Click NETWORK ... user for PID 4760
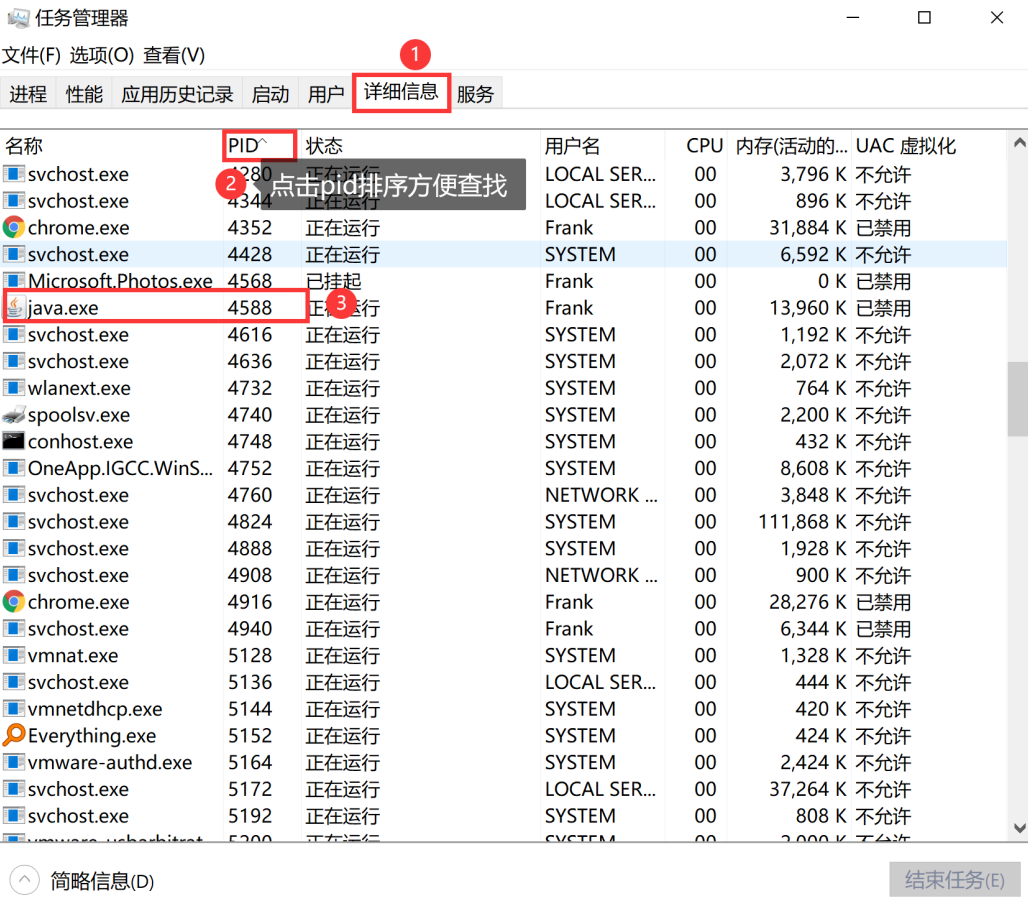Image resolution: width=1028 pixels, height=912 pixels. tap(601, 495)
